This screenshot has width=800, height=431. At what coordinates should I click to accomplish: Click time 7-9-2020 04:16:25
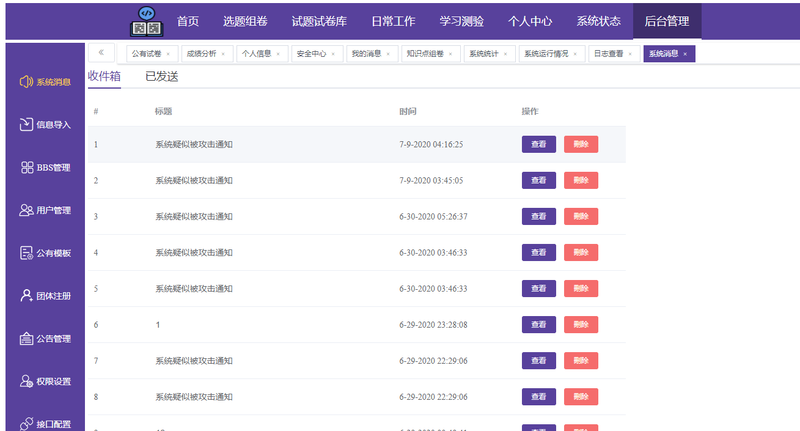tap(431, 144)
